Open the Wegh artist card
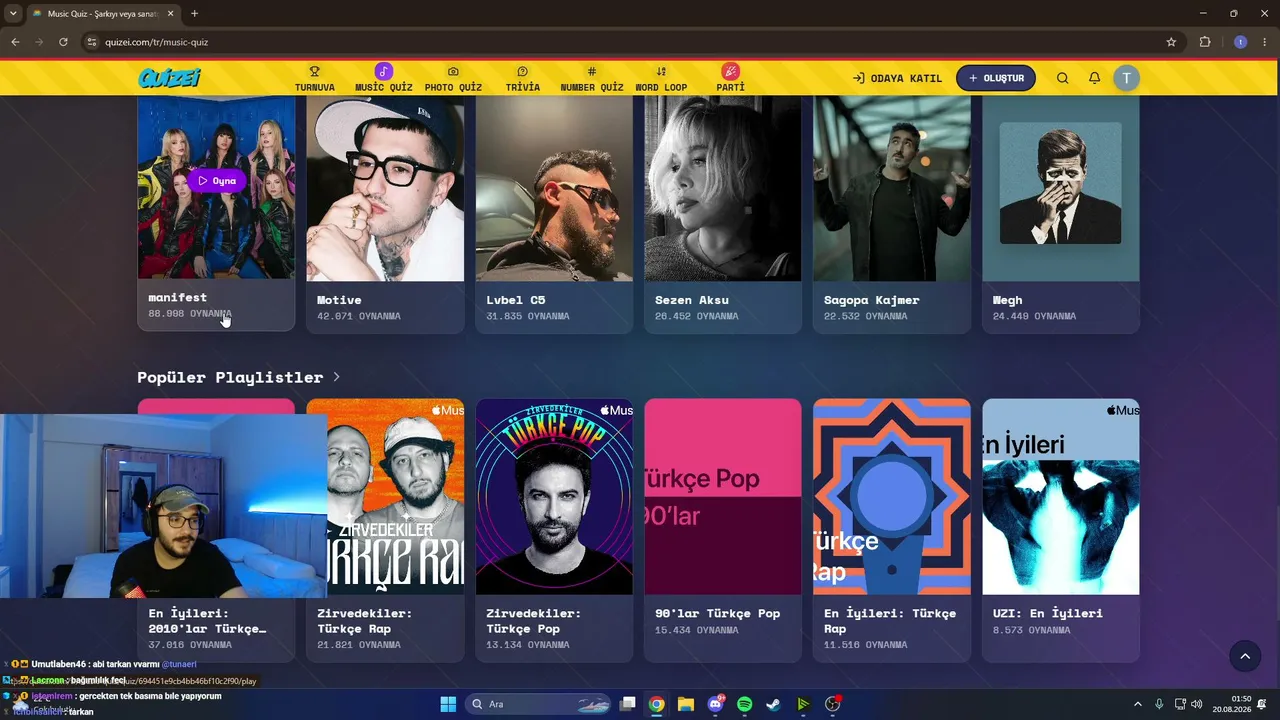This screenshot has height=720, width=1280. coord(1061,214)
